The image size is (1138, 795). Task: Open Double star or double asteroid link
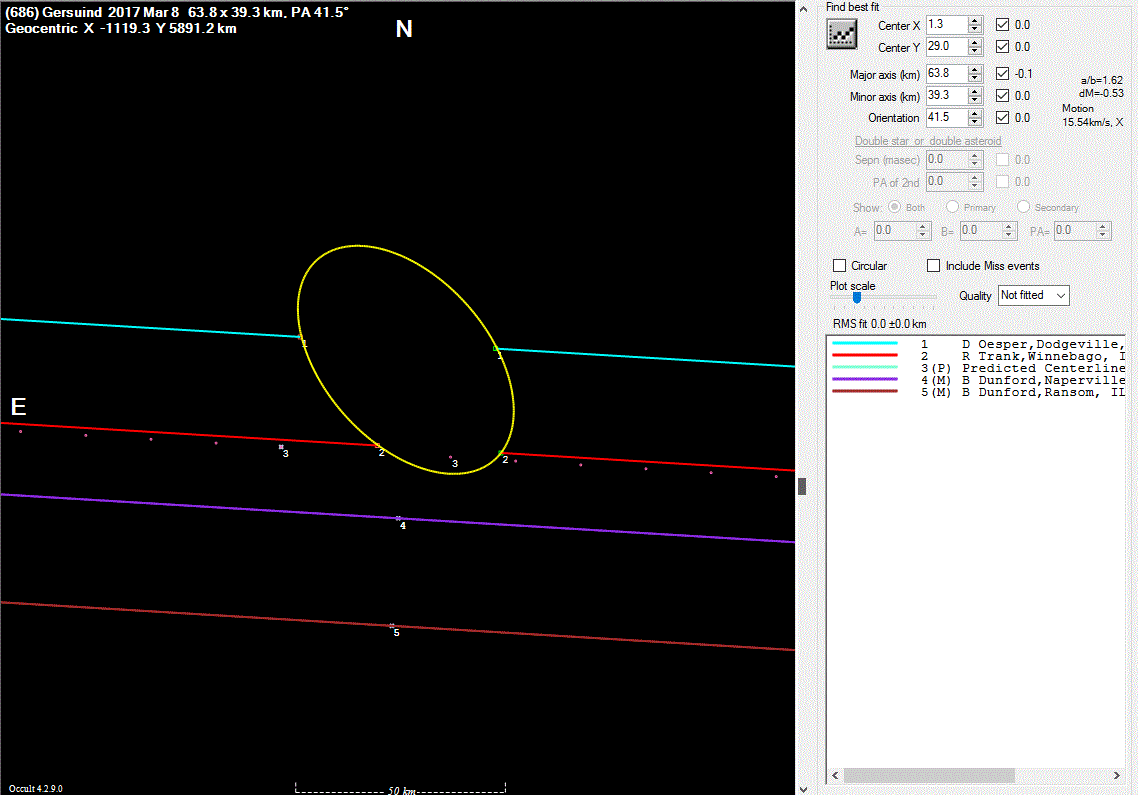coord(928,141)
